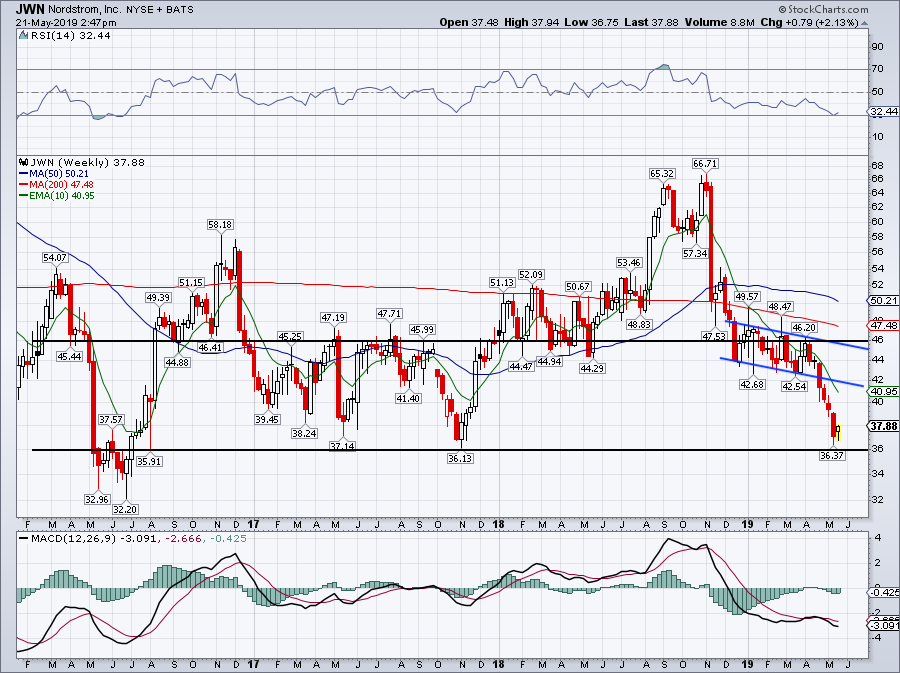Click the 'MACD(12,26,9) -3.091' legend label
900x673 pixels.
click(x=93, y=539)
